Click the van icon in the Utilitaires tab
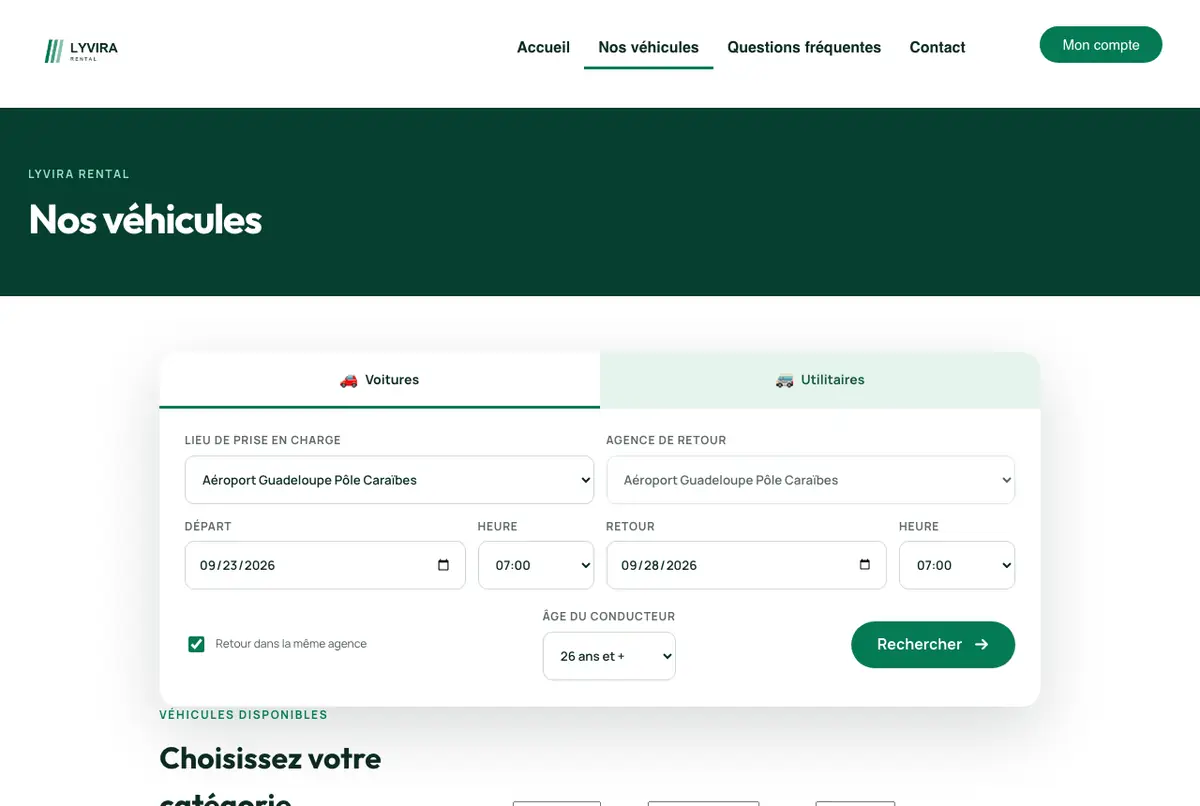This screenshot has height=806, width=1200. [784, 381]
